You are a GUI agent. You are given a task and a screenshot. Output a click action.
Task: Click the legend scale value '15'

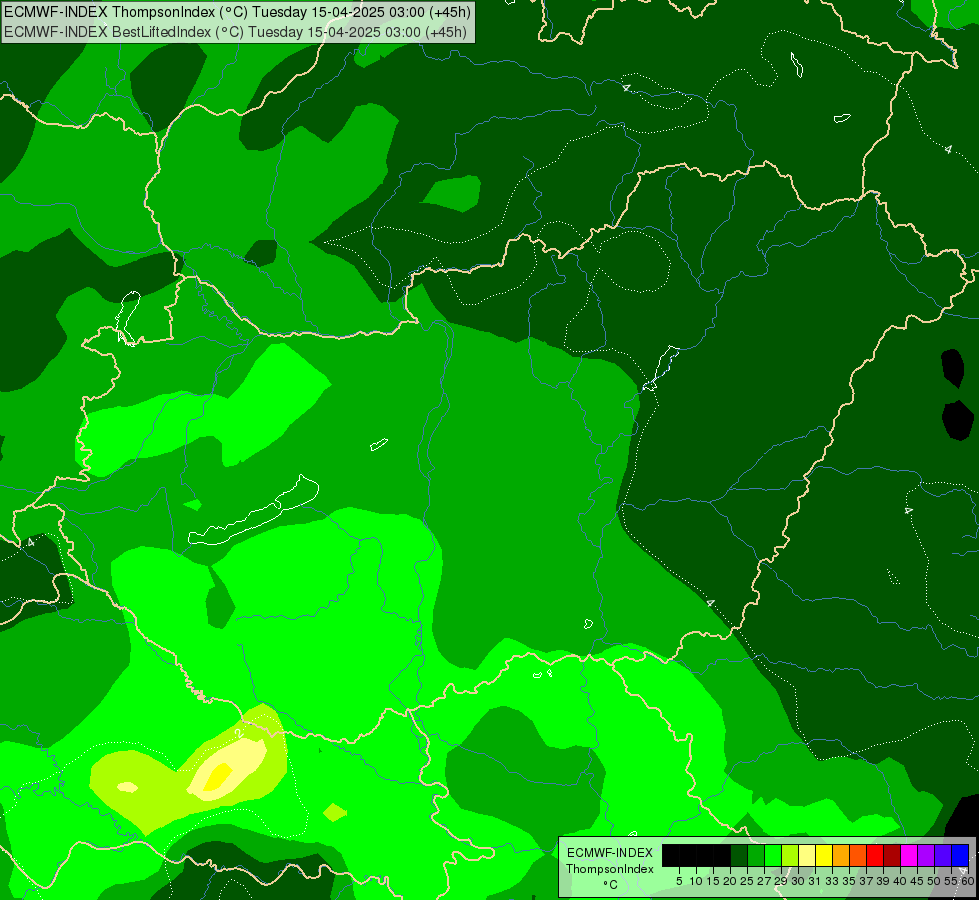pos(713,881)
